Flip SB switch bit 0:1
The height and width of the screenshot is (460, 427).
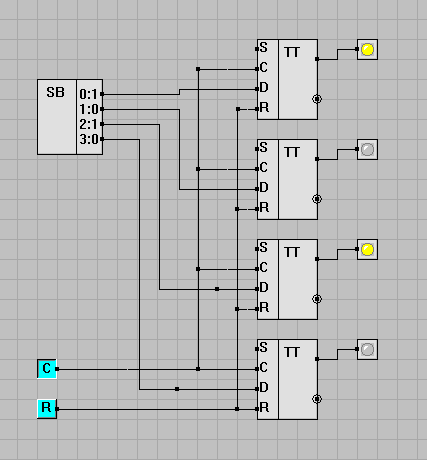coord(88,94)
